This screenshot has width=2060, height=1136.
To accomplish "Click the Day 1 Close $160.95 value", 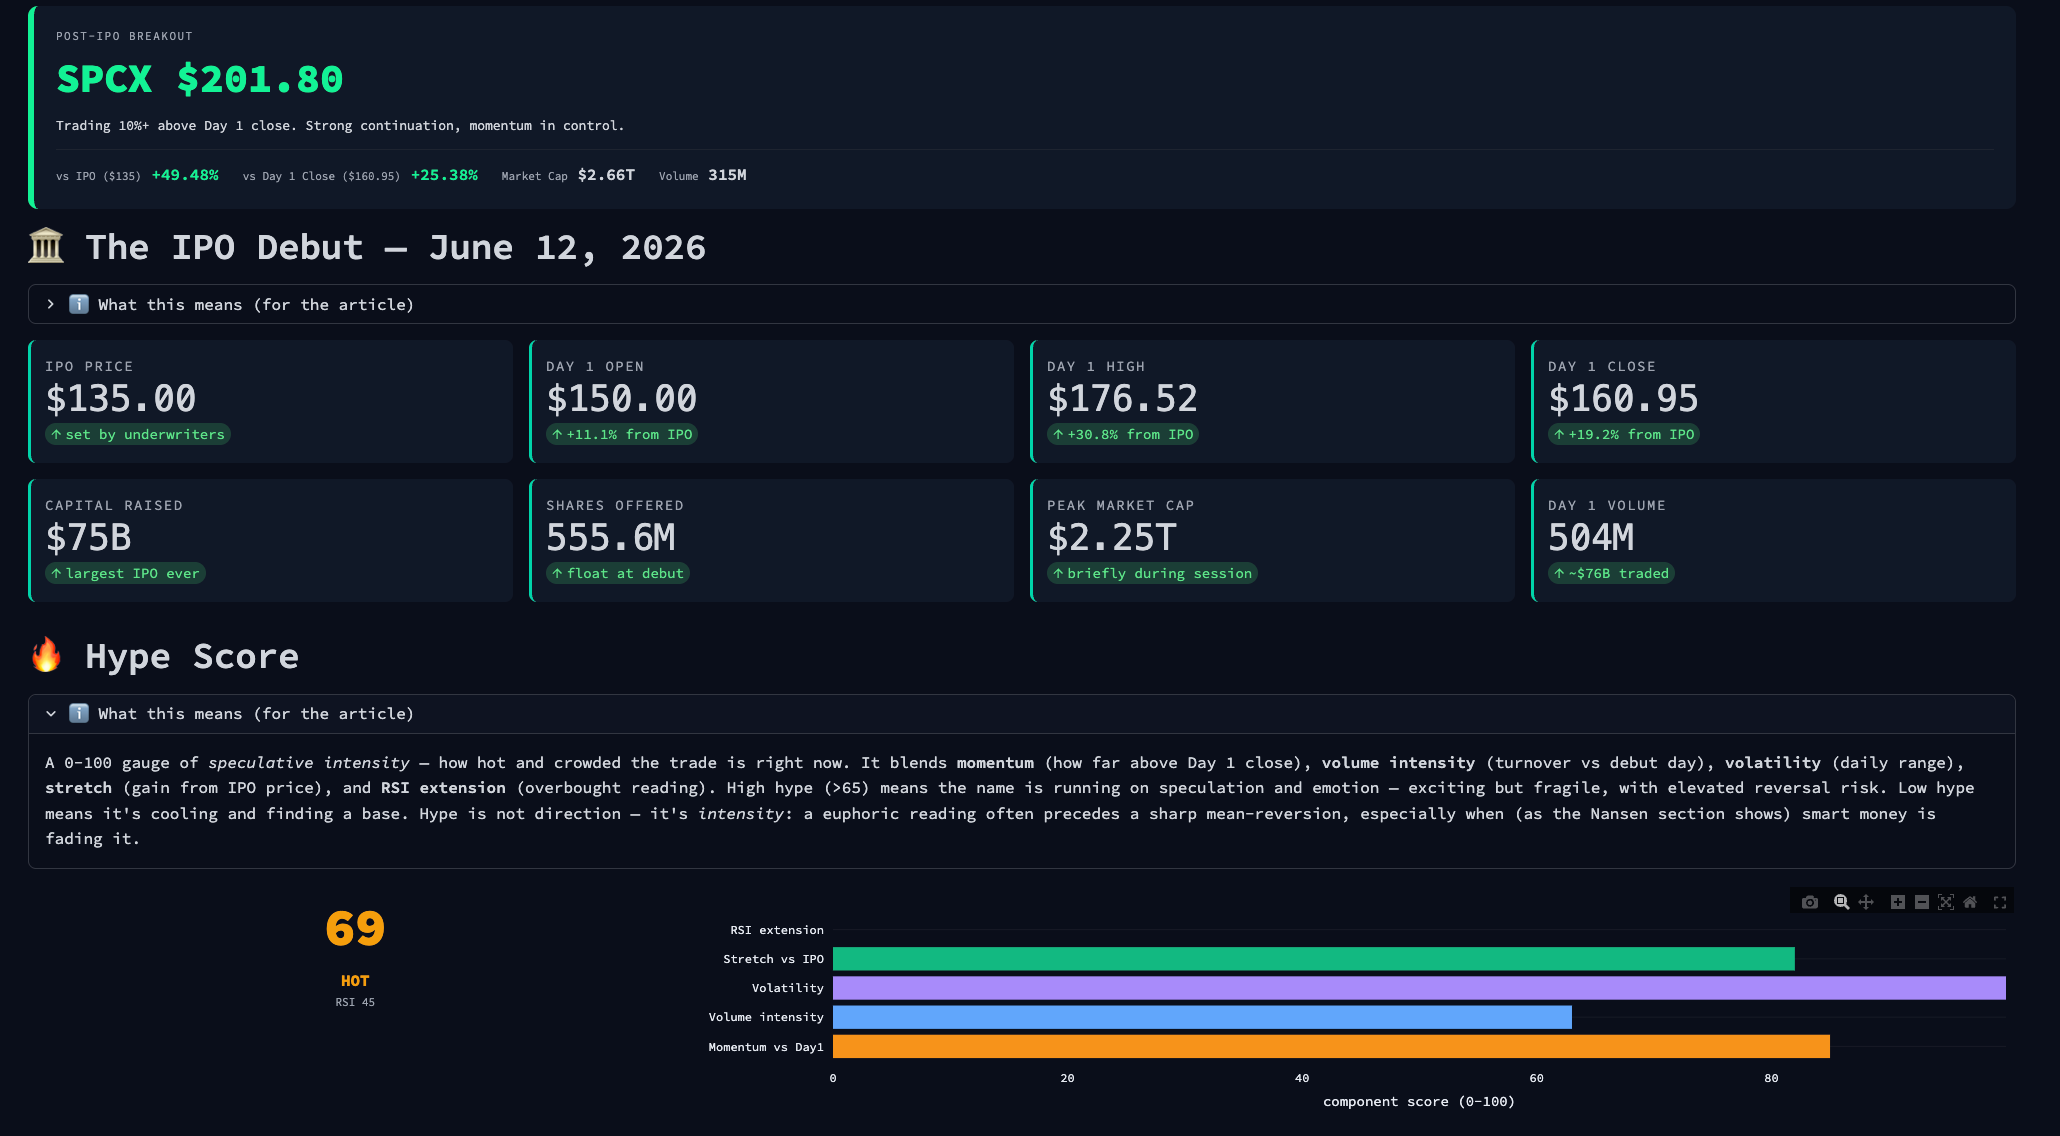I will tap(1623, 399).
